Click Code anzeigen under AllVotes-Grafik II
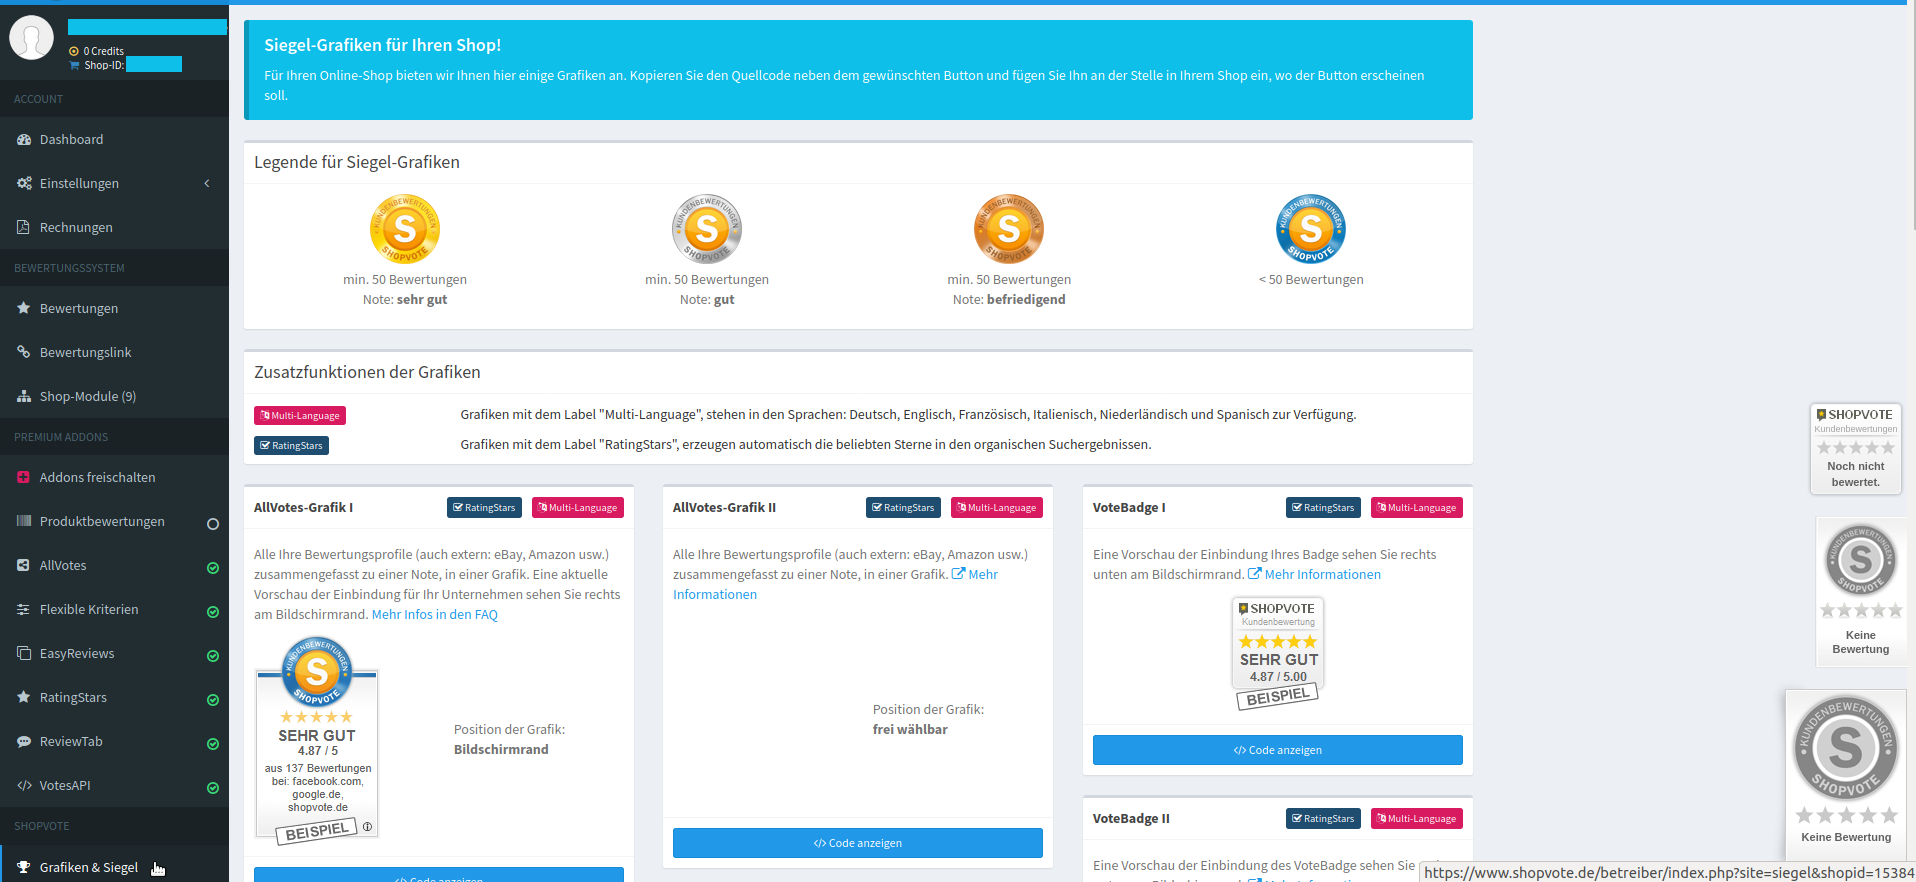Screen dimensions: 1916x882 tap(857, 843)
